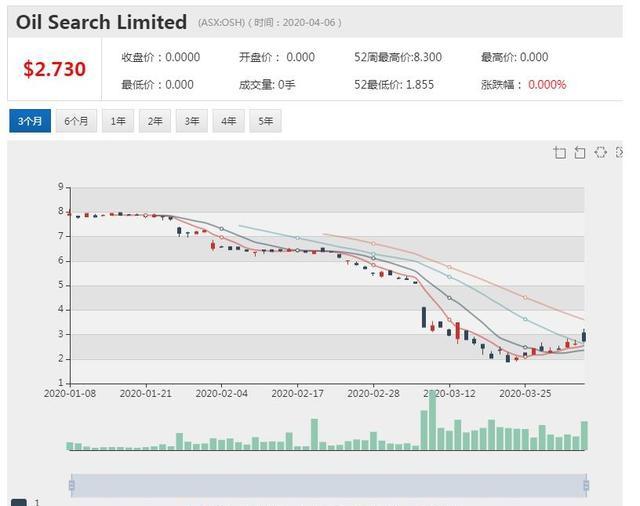Image resolution: width=640 pixels, height=506 pixels.
Task: Switch to the 1年 time range
Action: (118, 121)
